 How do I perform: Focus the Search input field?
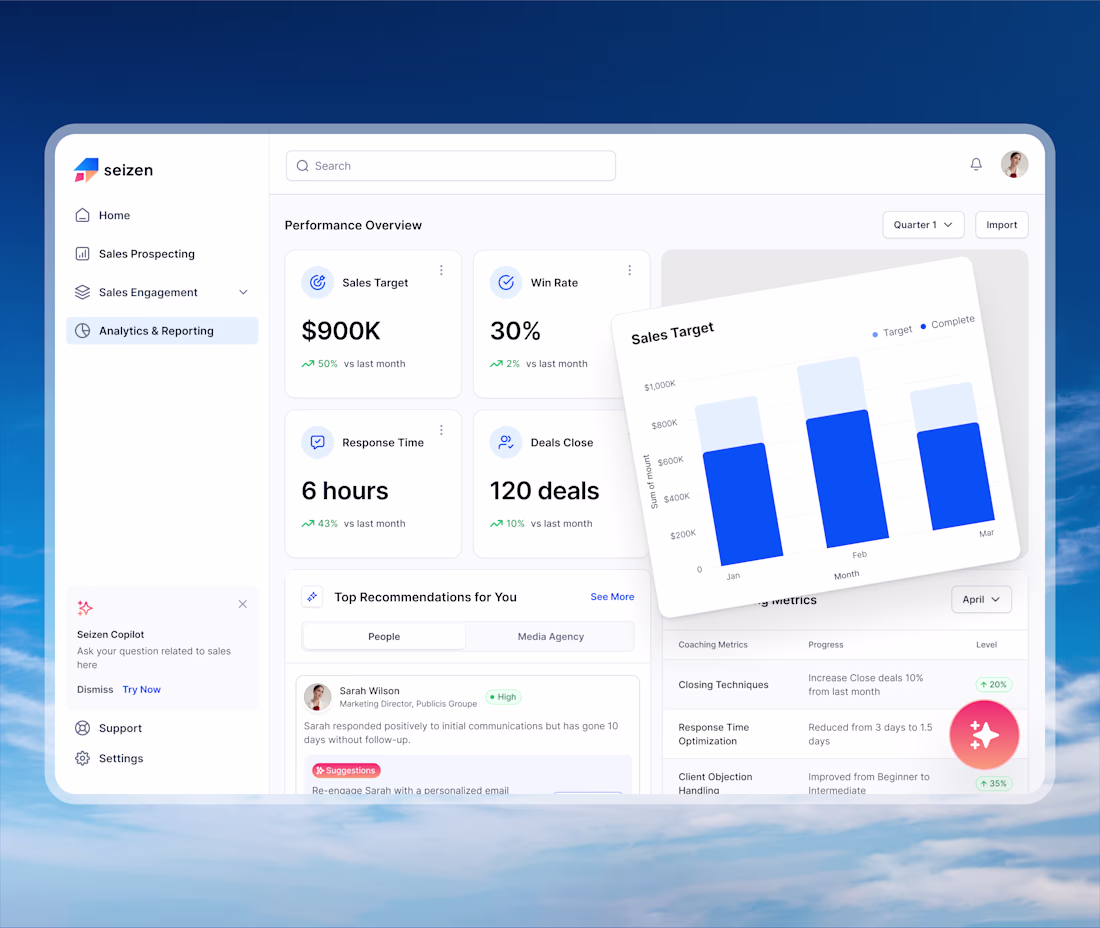(451, 166)
